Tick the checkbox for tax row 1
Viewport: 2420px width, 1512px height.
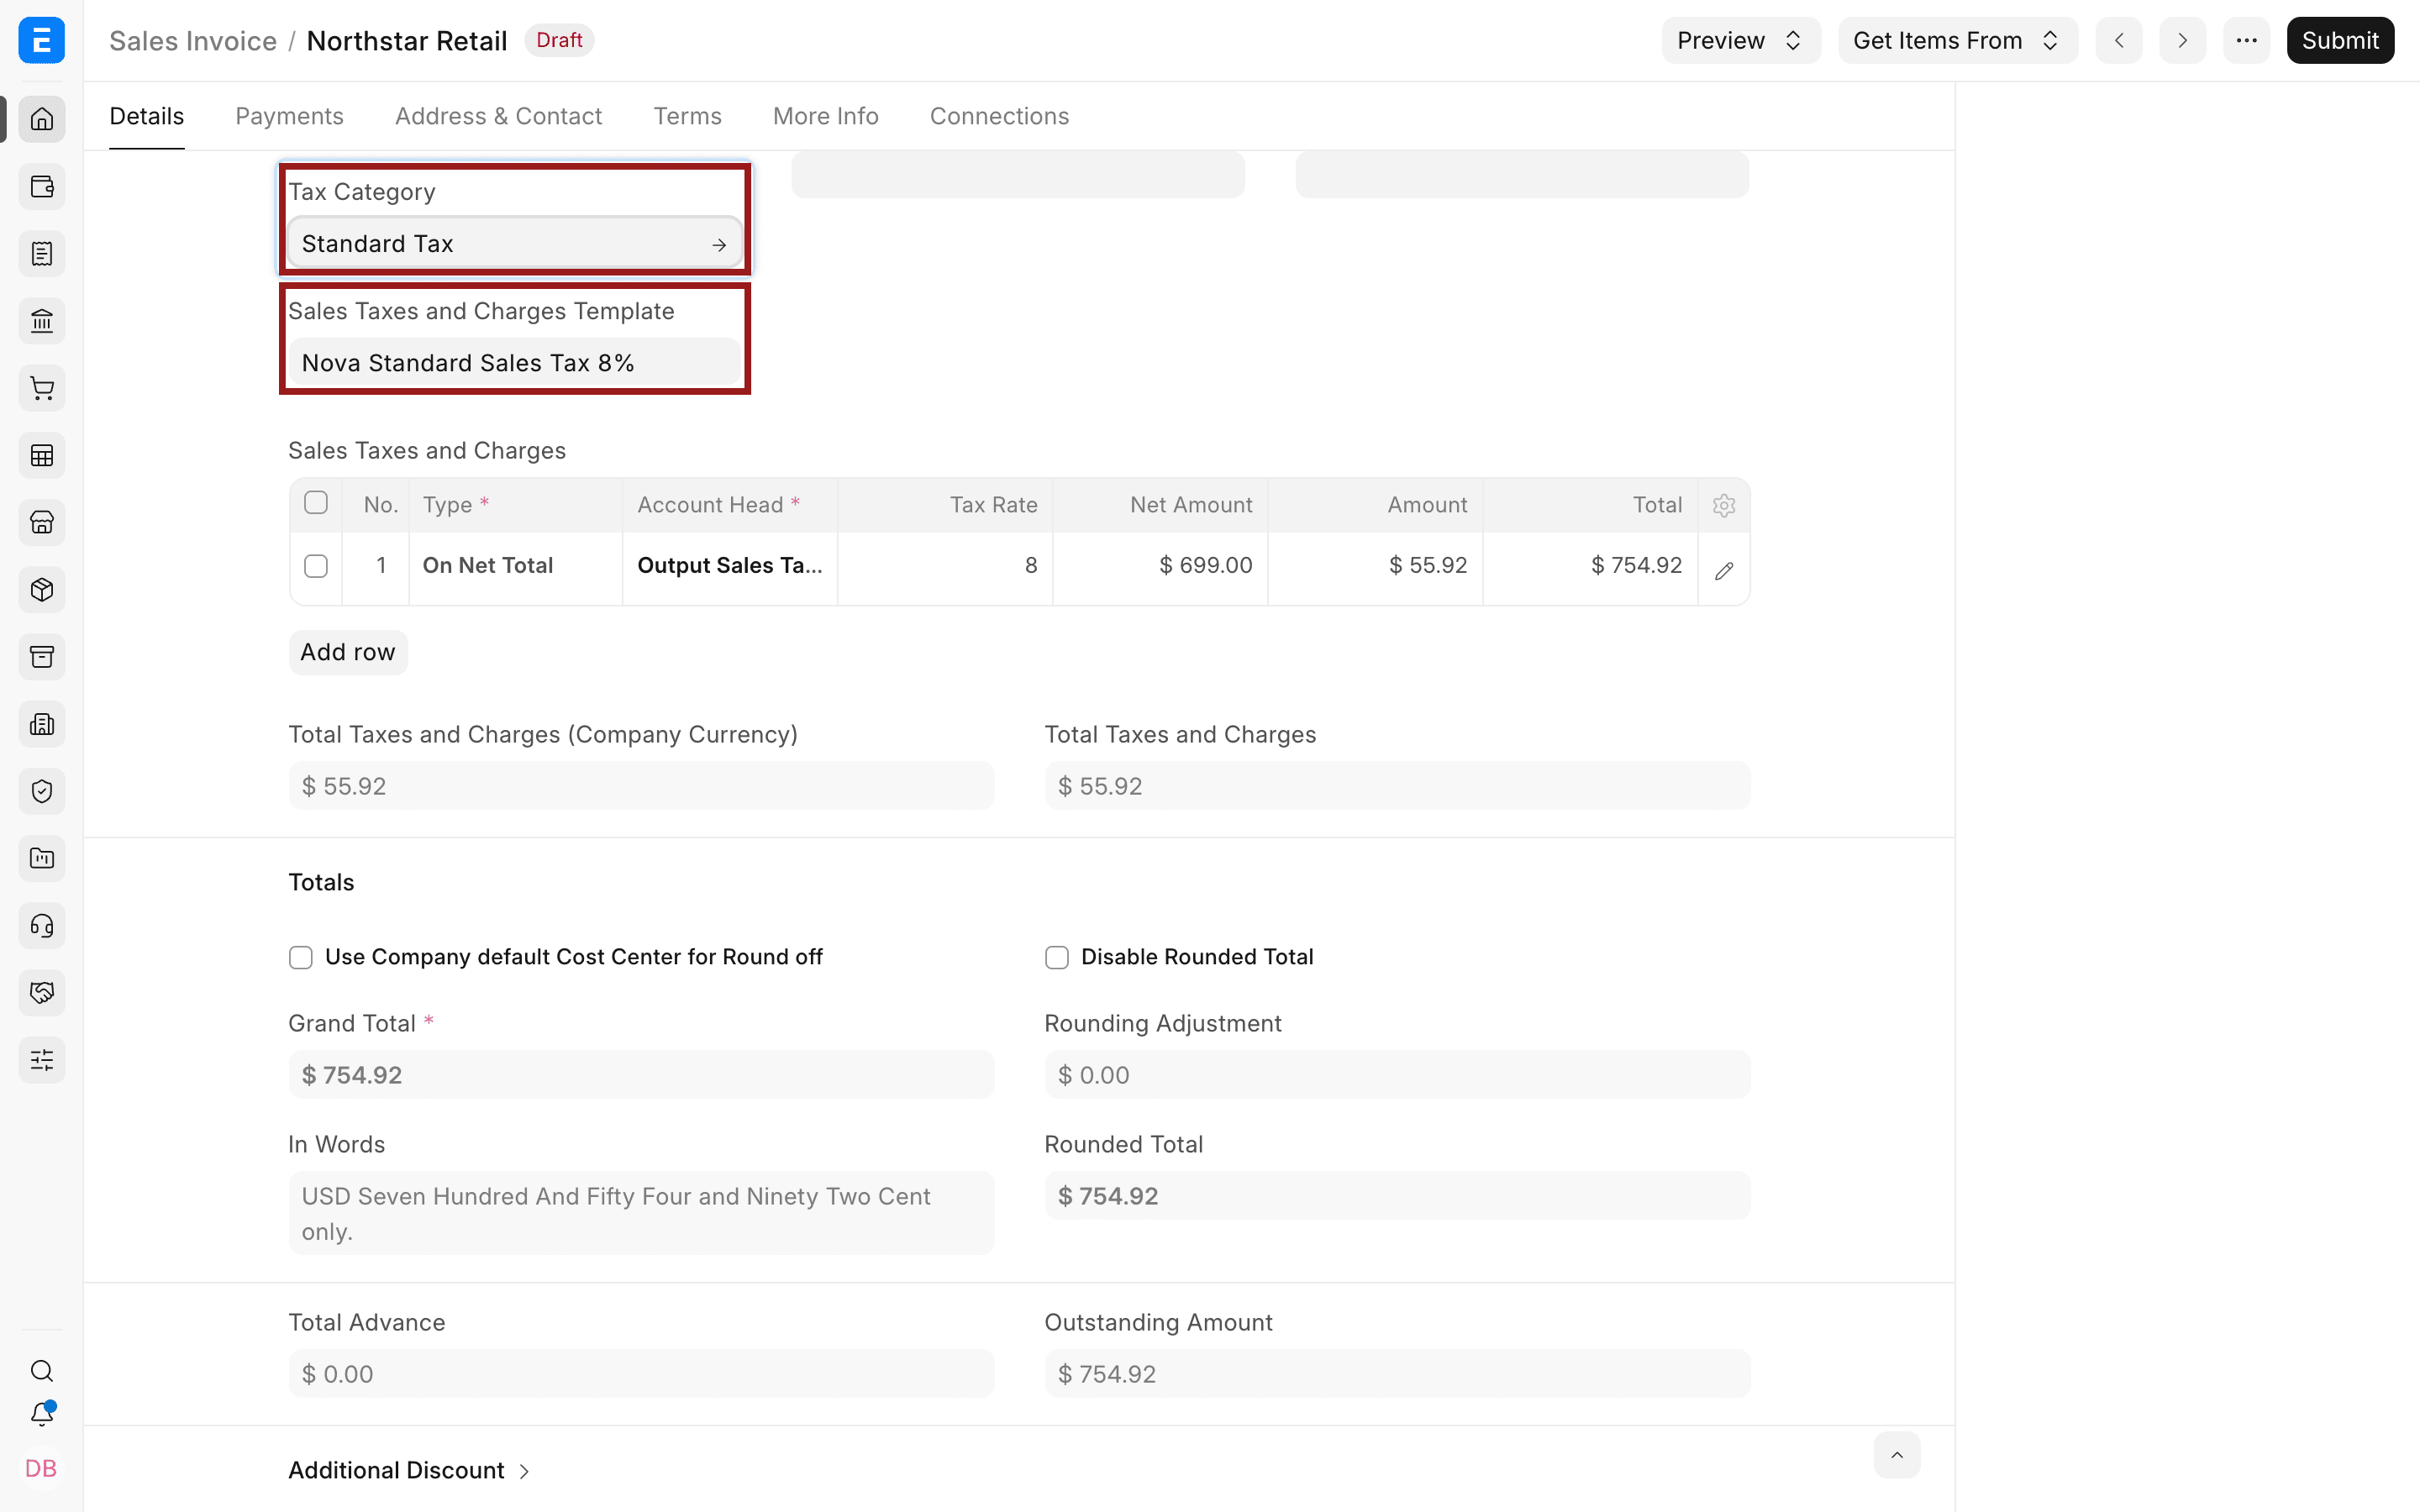coord(316,566)
